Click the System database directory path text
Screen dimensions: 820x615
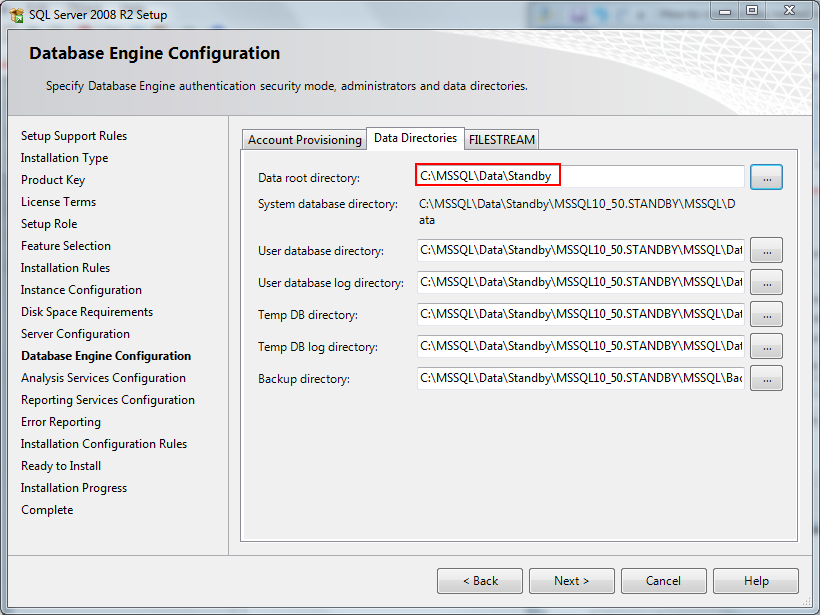[577, 212]
